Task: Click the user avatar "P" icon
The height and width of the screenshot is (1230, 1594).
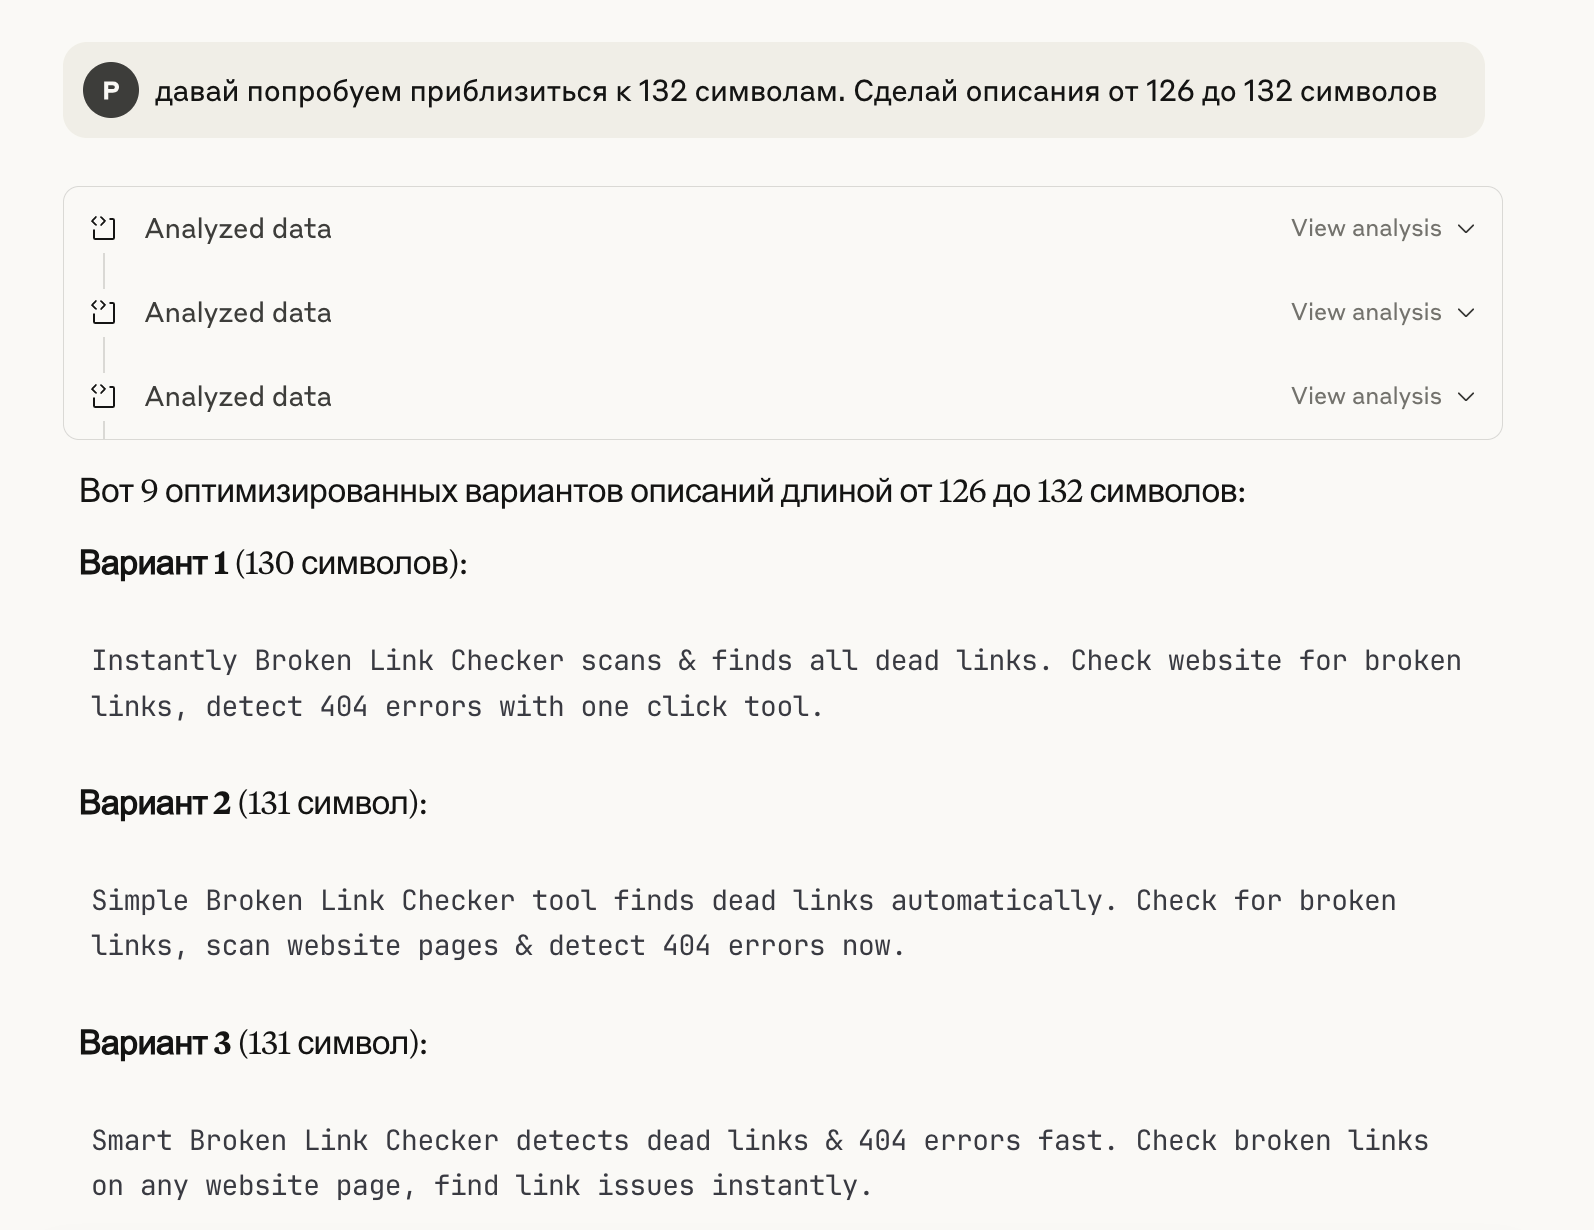Action: [111, 90]
